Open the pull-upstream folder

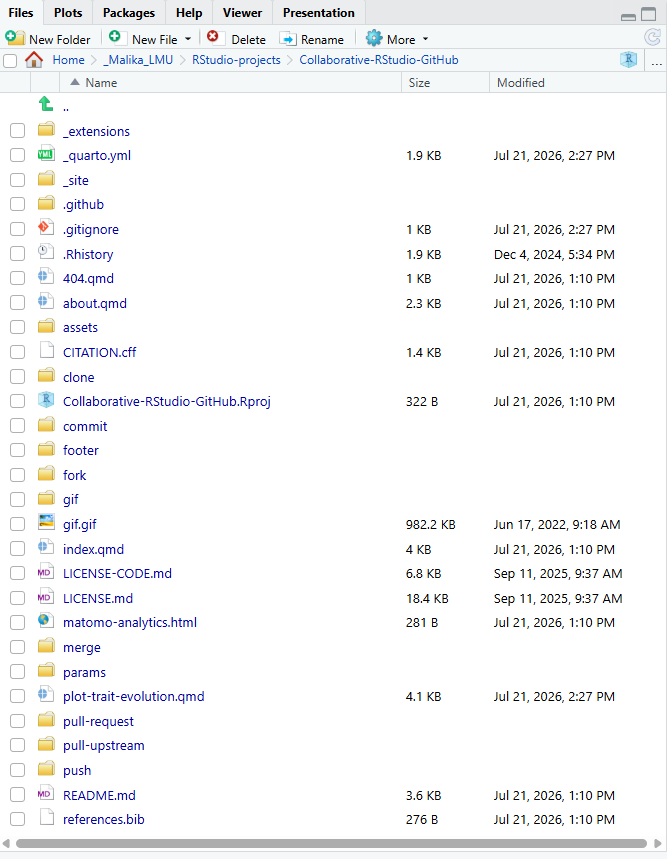click(x=104, y=746)
